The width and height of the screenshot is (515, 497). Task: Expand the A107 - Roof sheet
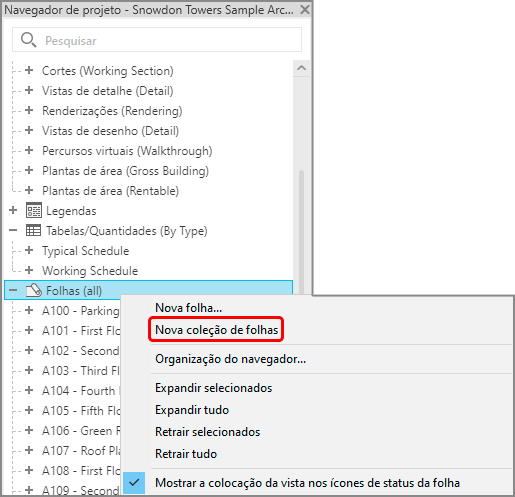[29, 450]
